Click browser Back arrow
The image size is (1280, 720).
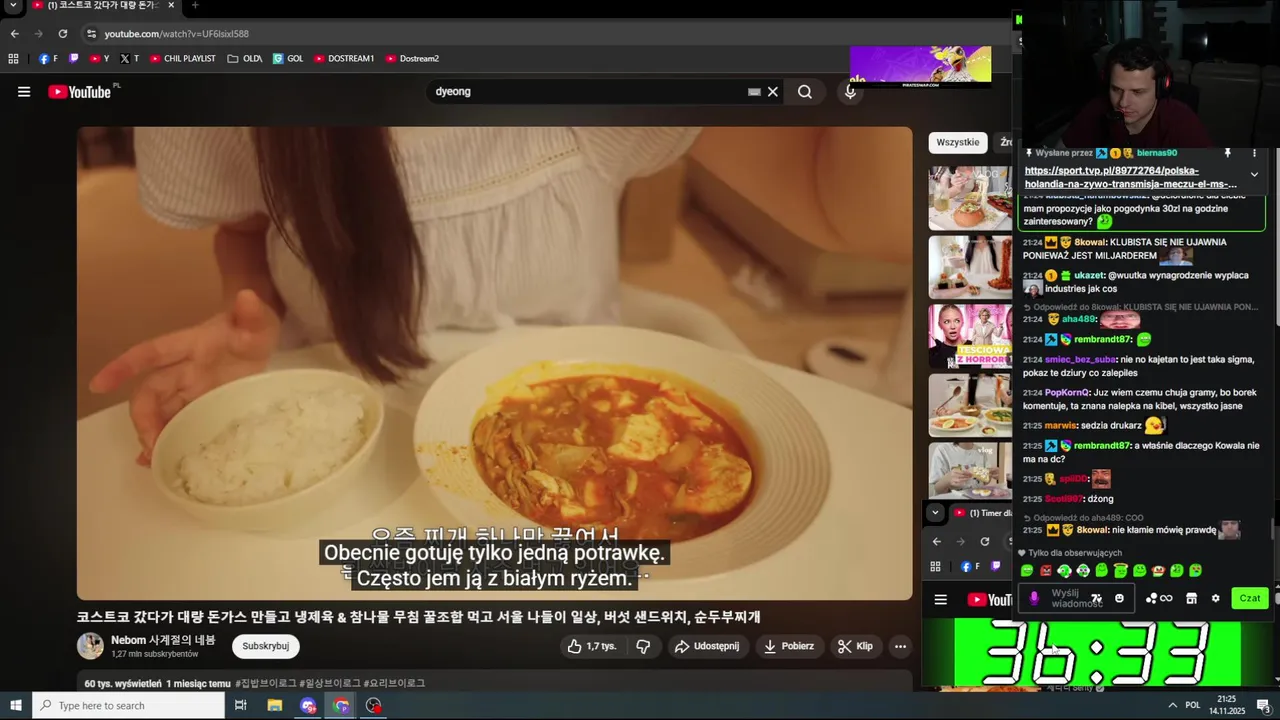click(14, 34)
